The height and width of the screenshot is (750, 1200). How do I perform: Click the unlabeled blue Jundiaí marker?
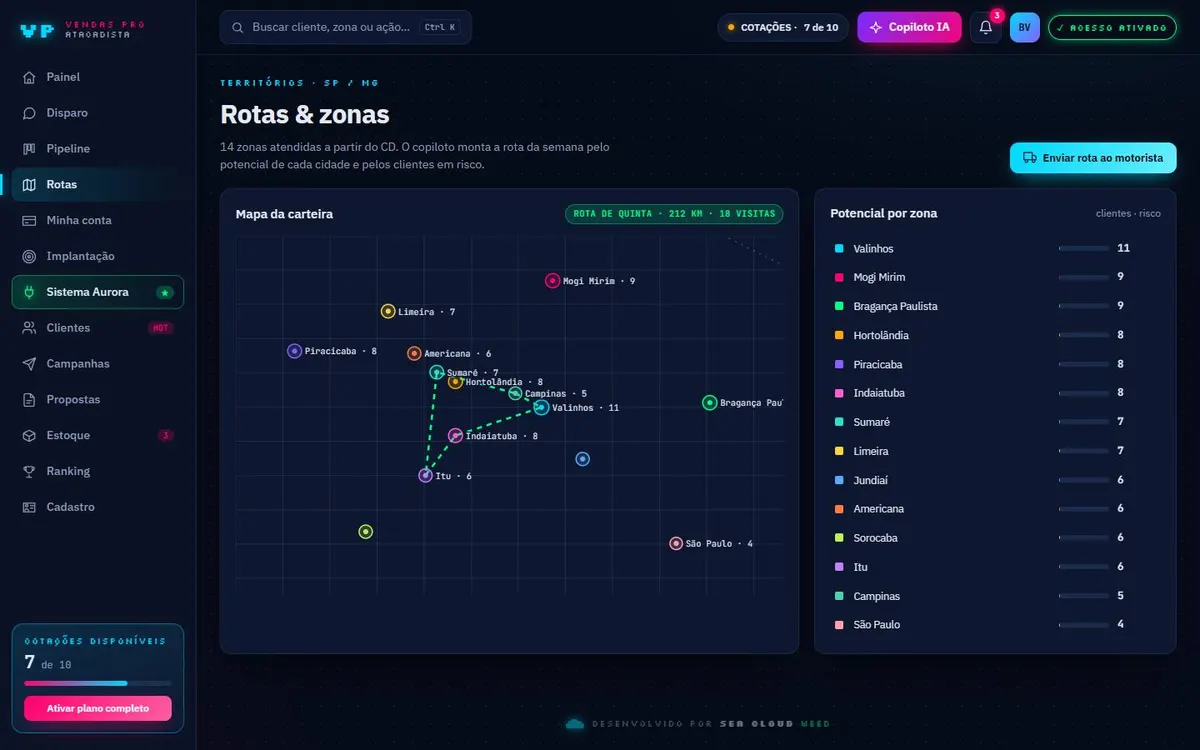583,459
